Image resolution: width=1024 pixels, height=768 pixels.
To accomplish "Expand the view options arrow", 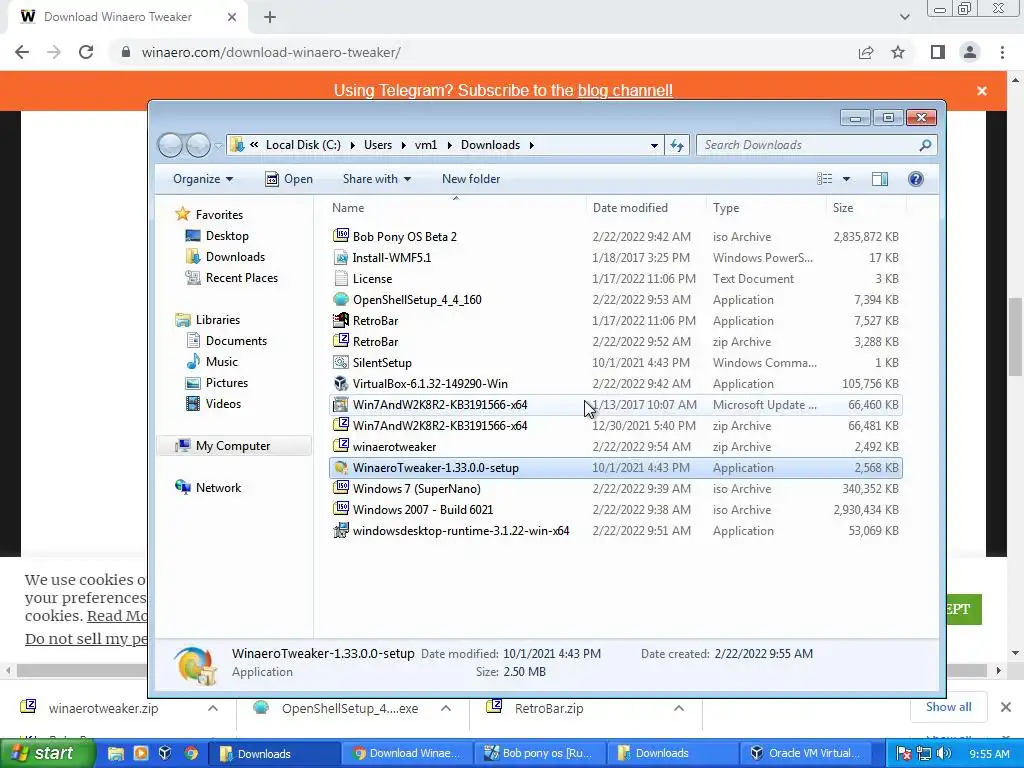I will tap(846, 179).
